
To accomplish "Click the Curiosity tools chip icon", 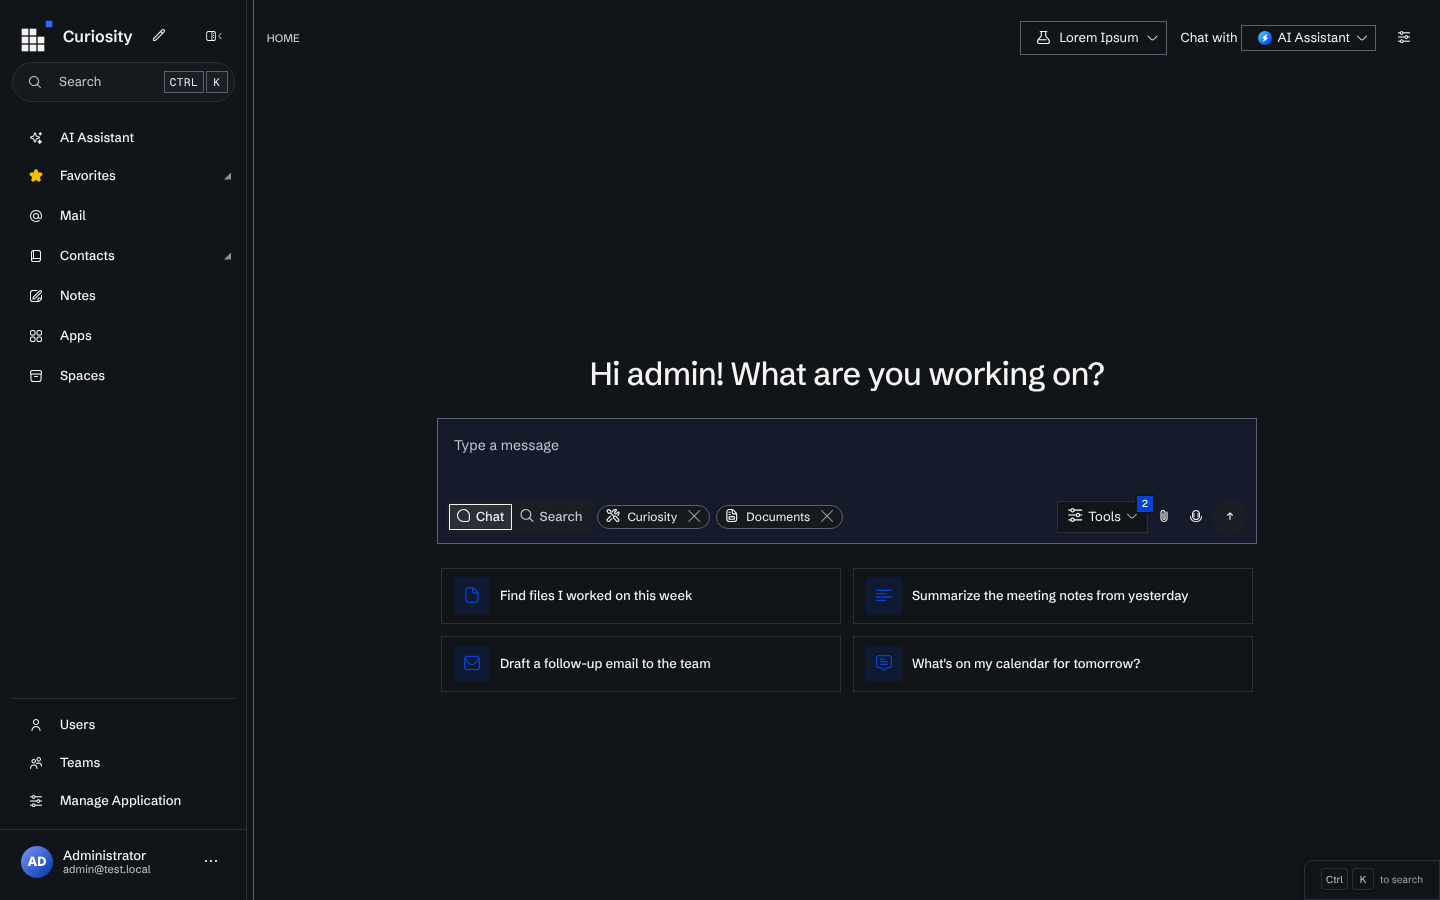I will [613, 516].
